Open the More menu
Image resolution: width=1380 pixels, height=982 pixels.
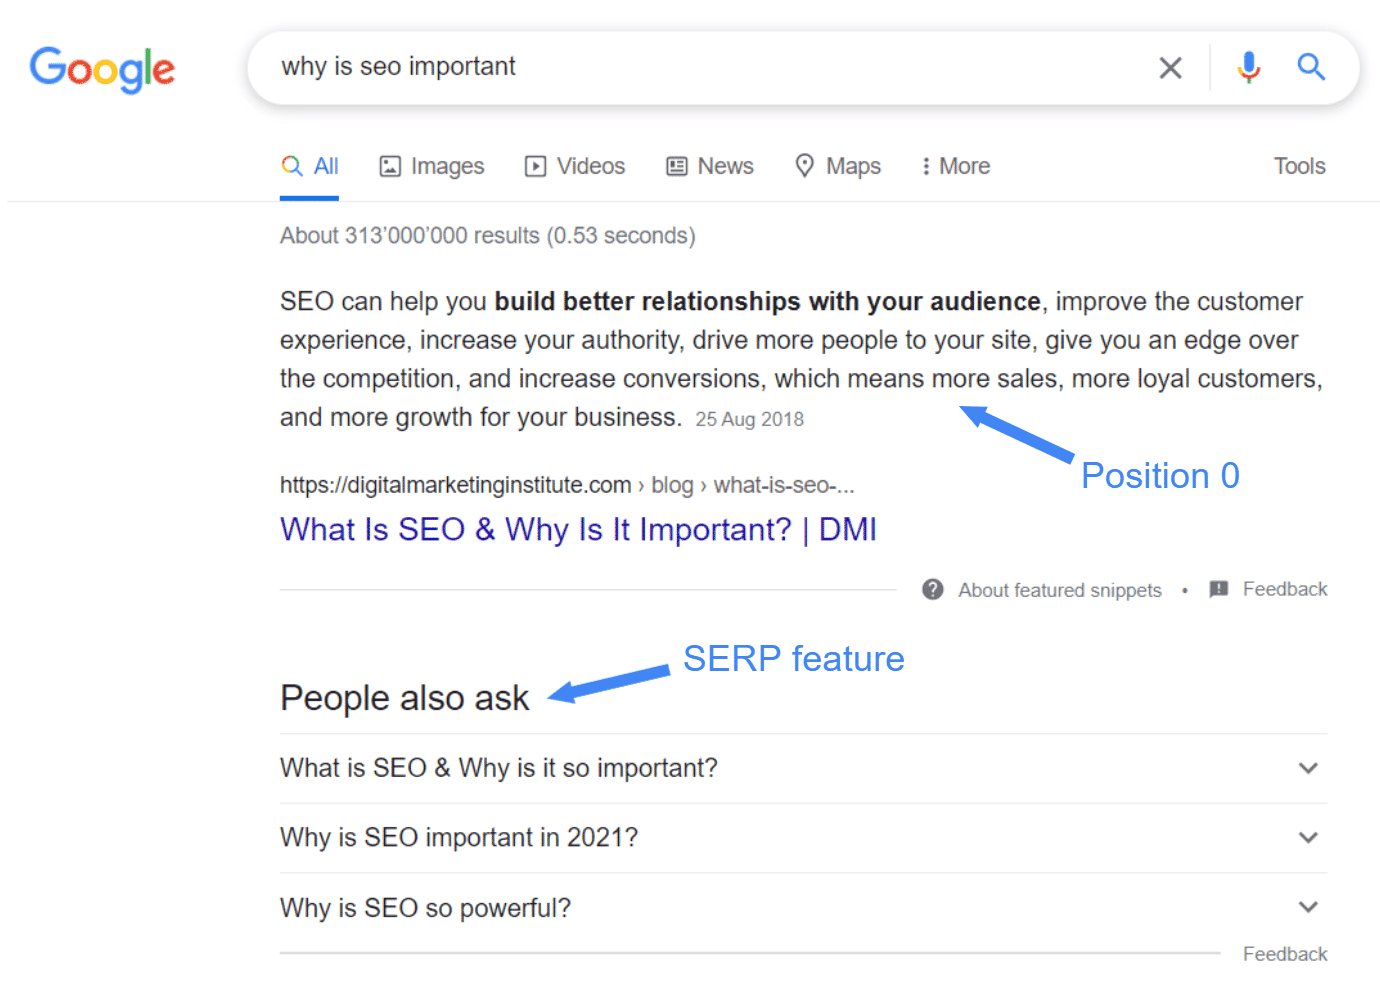coord(955,166)
